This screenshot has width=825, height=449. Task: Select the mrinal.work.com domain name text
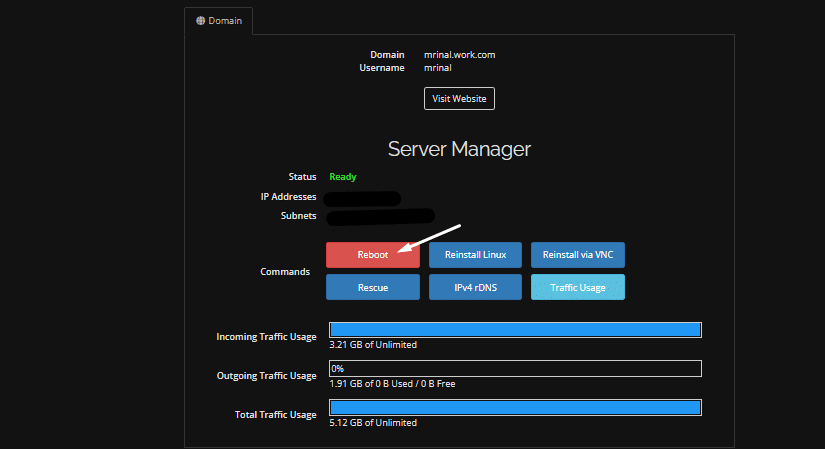(x=459, y=55)
